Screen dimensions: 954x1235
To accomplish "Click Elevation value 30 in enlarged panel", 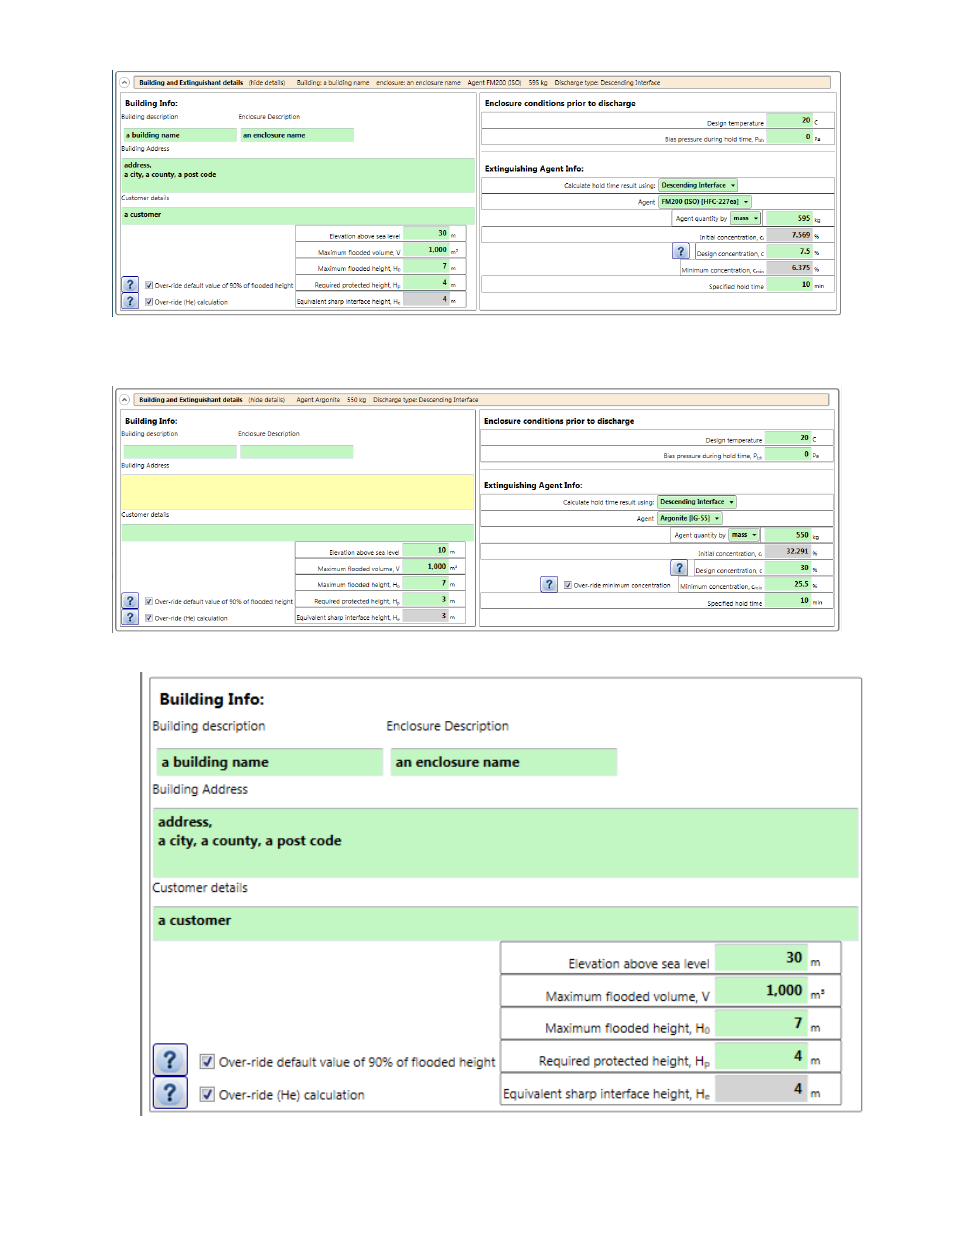I will [761, 958].
